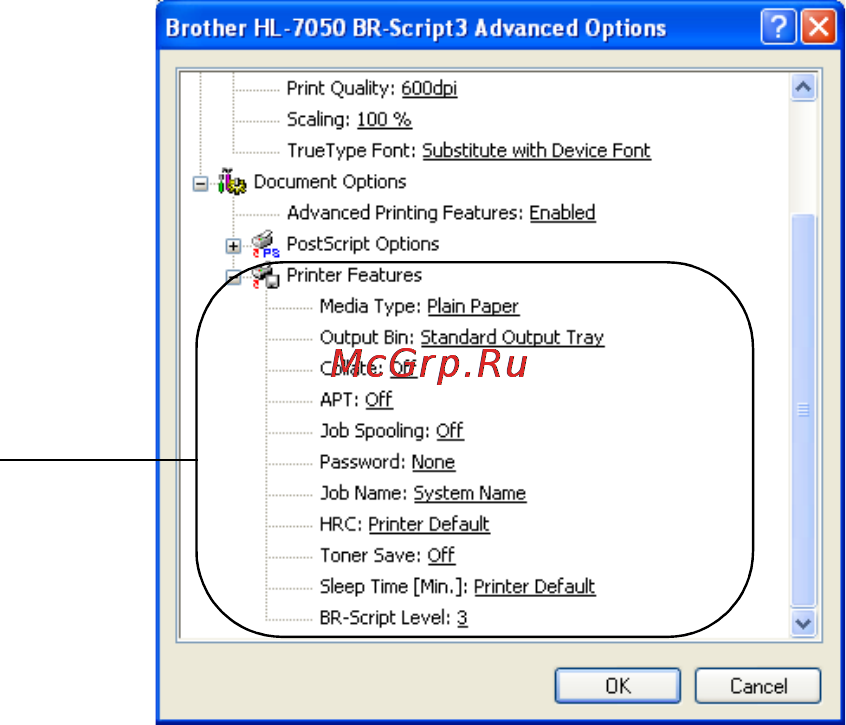Confirm settings with the OK button

[x=618, y=686]
